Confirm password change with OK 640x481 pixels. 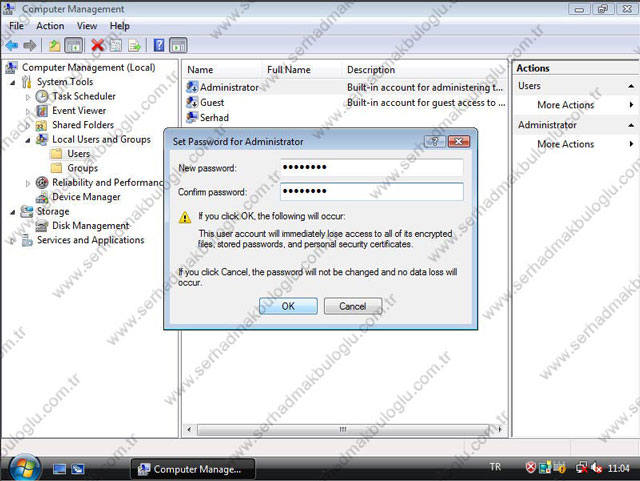coord(288,306)
